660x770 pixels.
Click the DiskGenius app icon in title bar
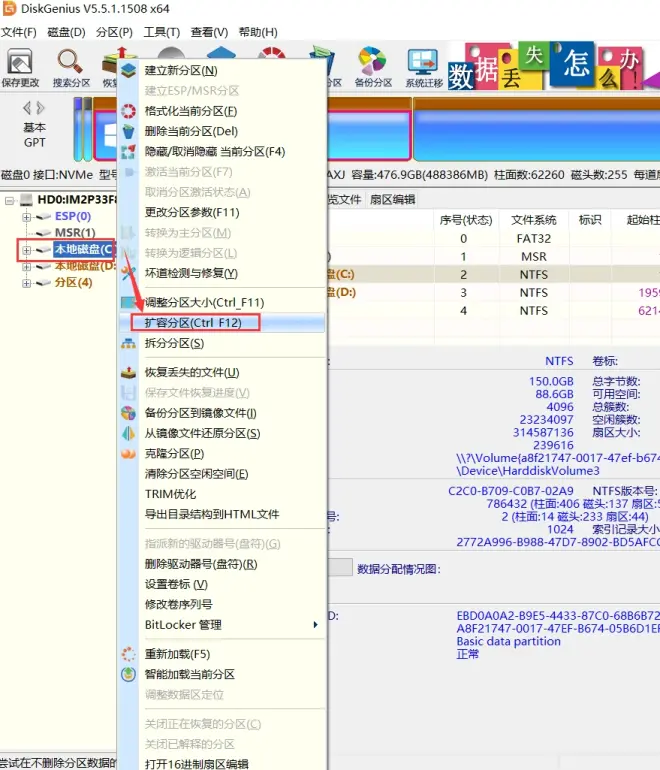click(9, 8)
